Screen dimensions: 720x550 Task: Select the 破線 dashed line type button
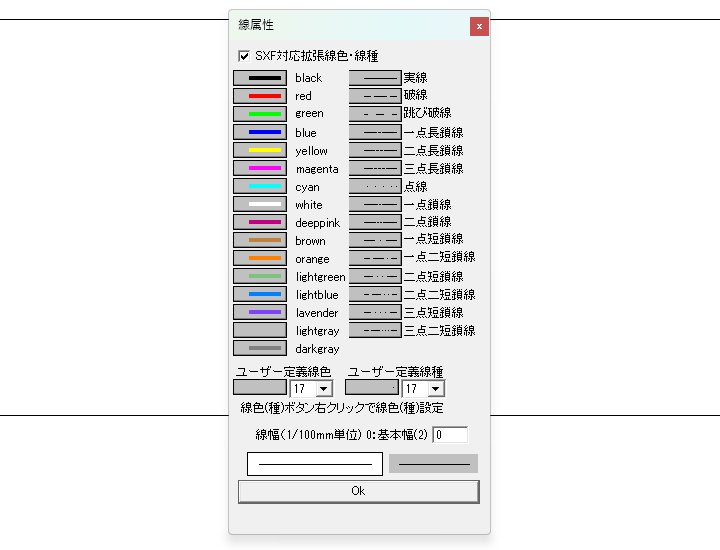coord(375,96)
